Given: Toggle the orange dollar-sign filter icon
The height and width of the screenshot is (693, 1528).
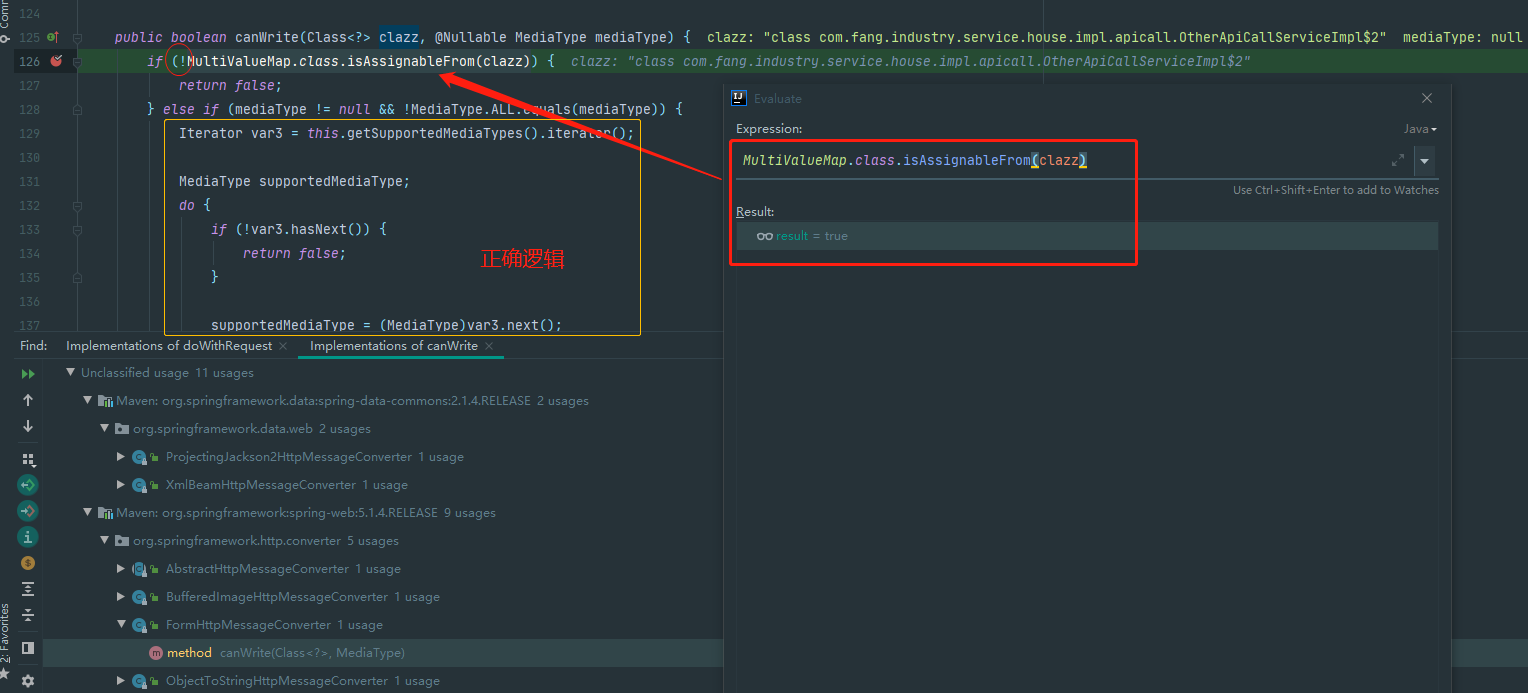Looking at the screenshot, I should tap(28, 563).
